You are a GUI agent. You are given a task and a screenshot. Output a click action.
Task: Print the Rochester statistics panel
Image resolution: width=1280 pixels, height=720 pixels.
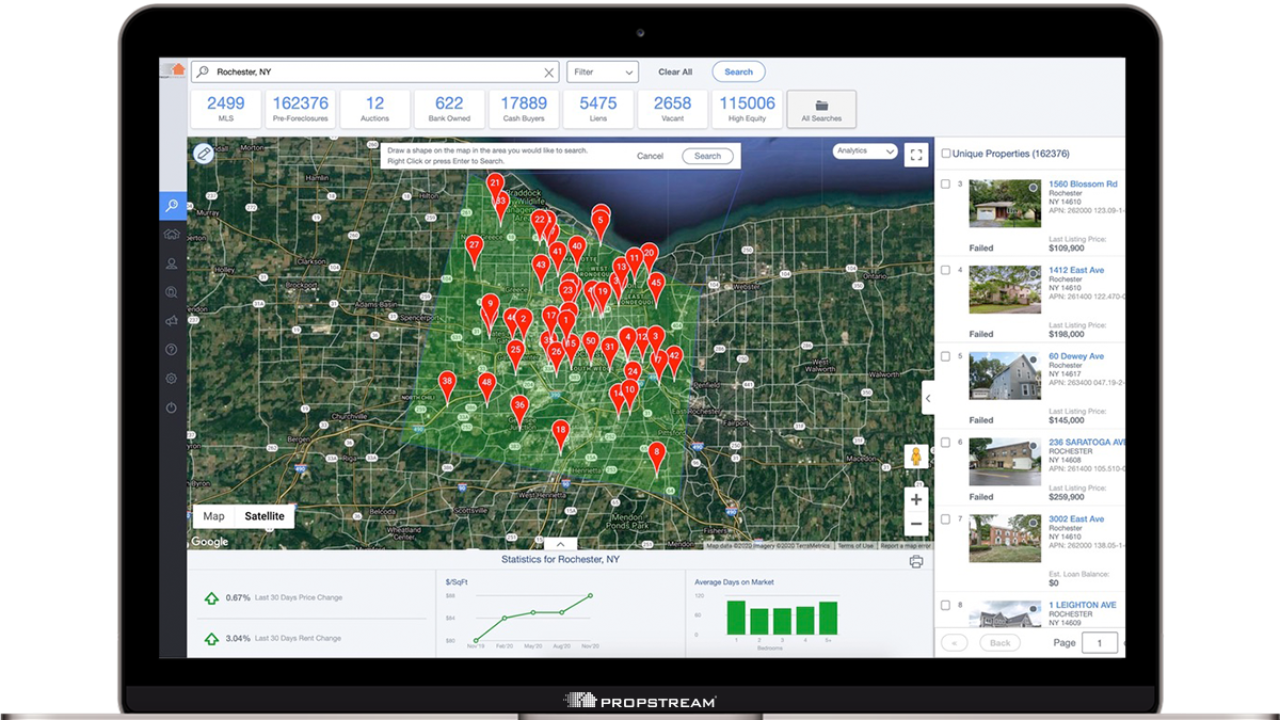[x=916, y=562]
